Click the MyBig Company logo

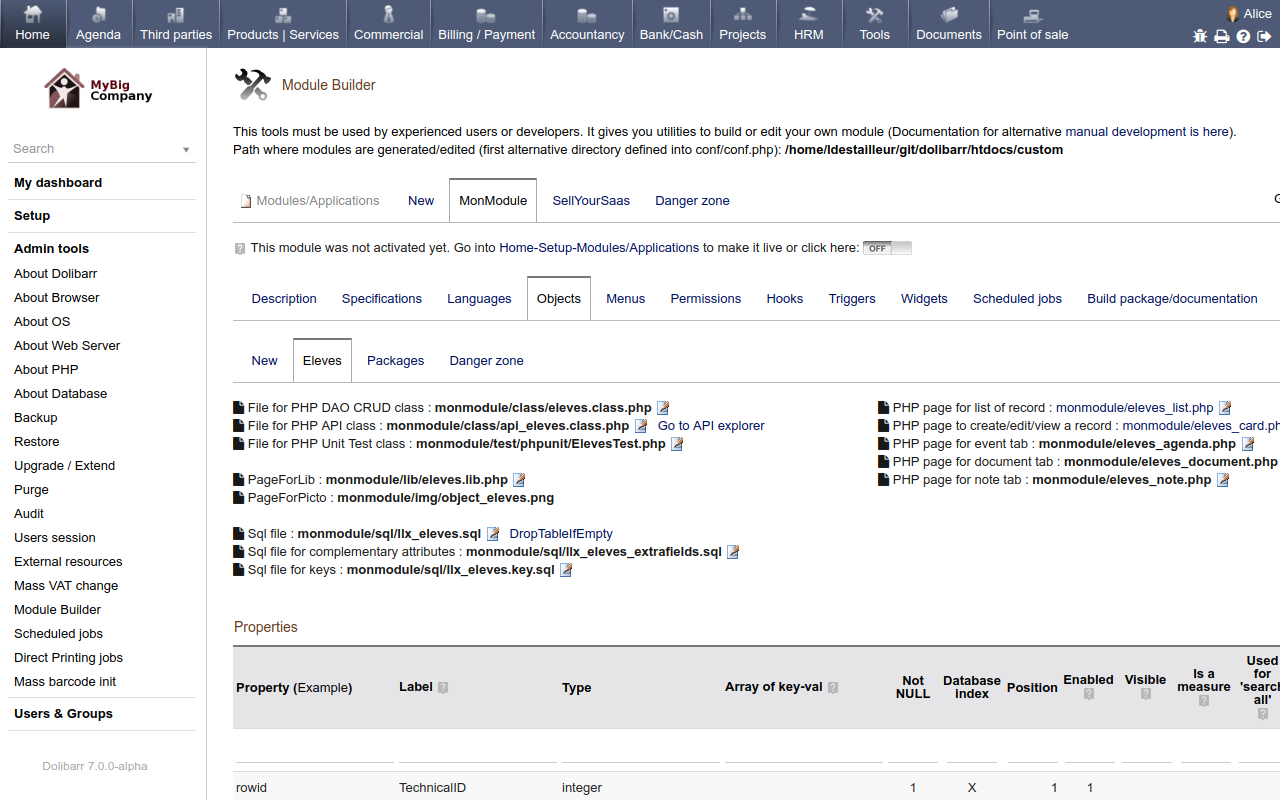click(98, 89)
